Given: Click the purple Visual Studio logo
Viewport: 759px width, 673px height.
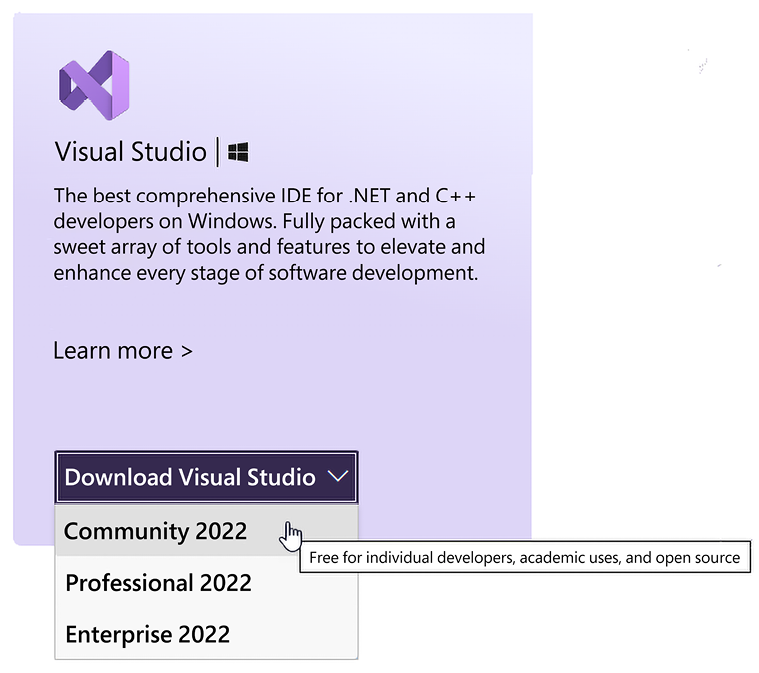Looking at the screenshot, I should tap(94, 85).
